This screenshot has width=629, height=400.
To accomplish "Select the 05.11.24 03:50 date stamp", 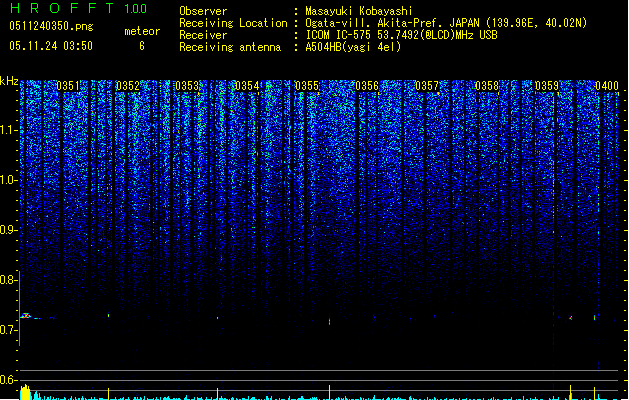I will coord(50,46).
